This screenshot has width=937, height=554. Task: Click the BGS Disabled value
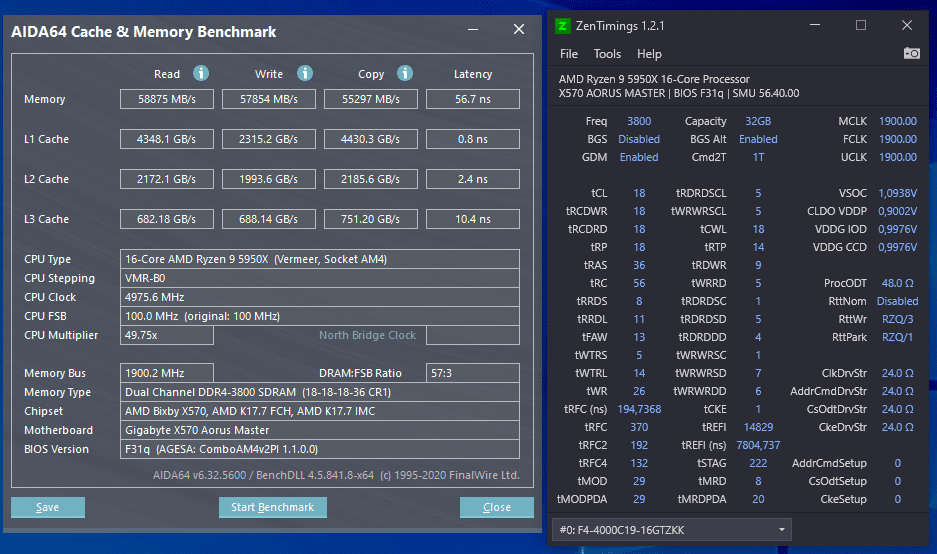[x=639, y=139]
